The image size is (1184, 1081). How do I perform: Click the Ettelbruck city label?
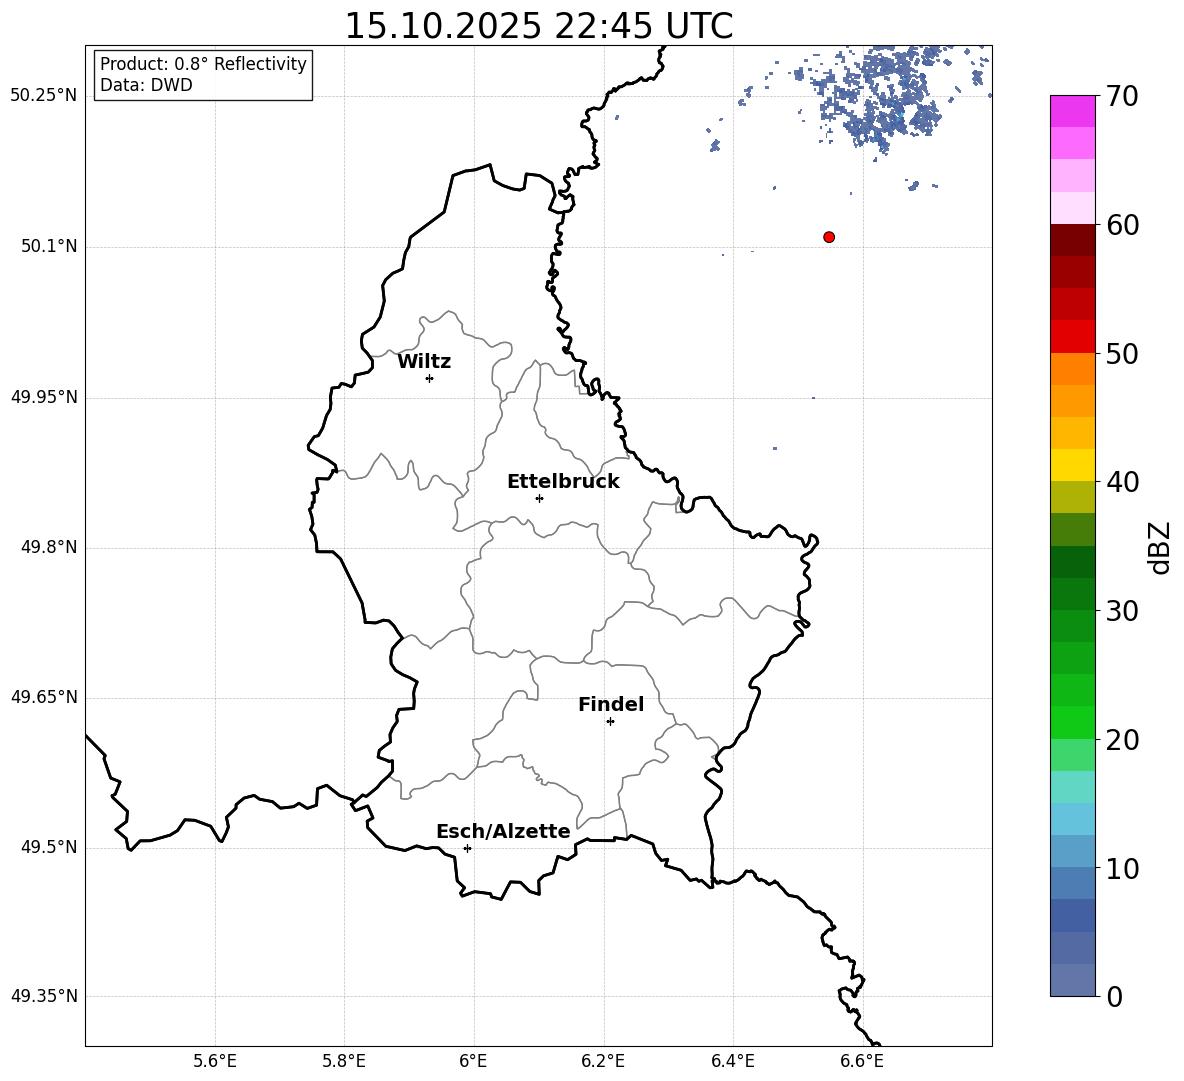pos(563,482)
